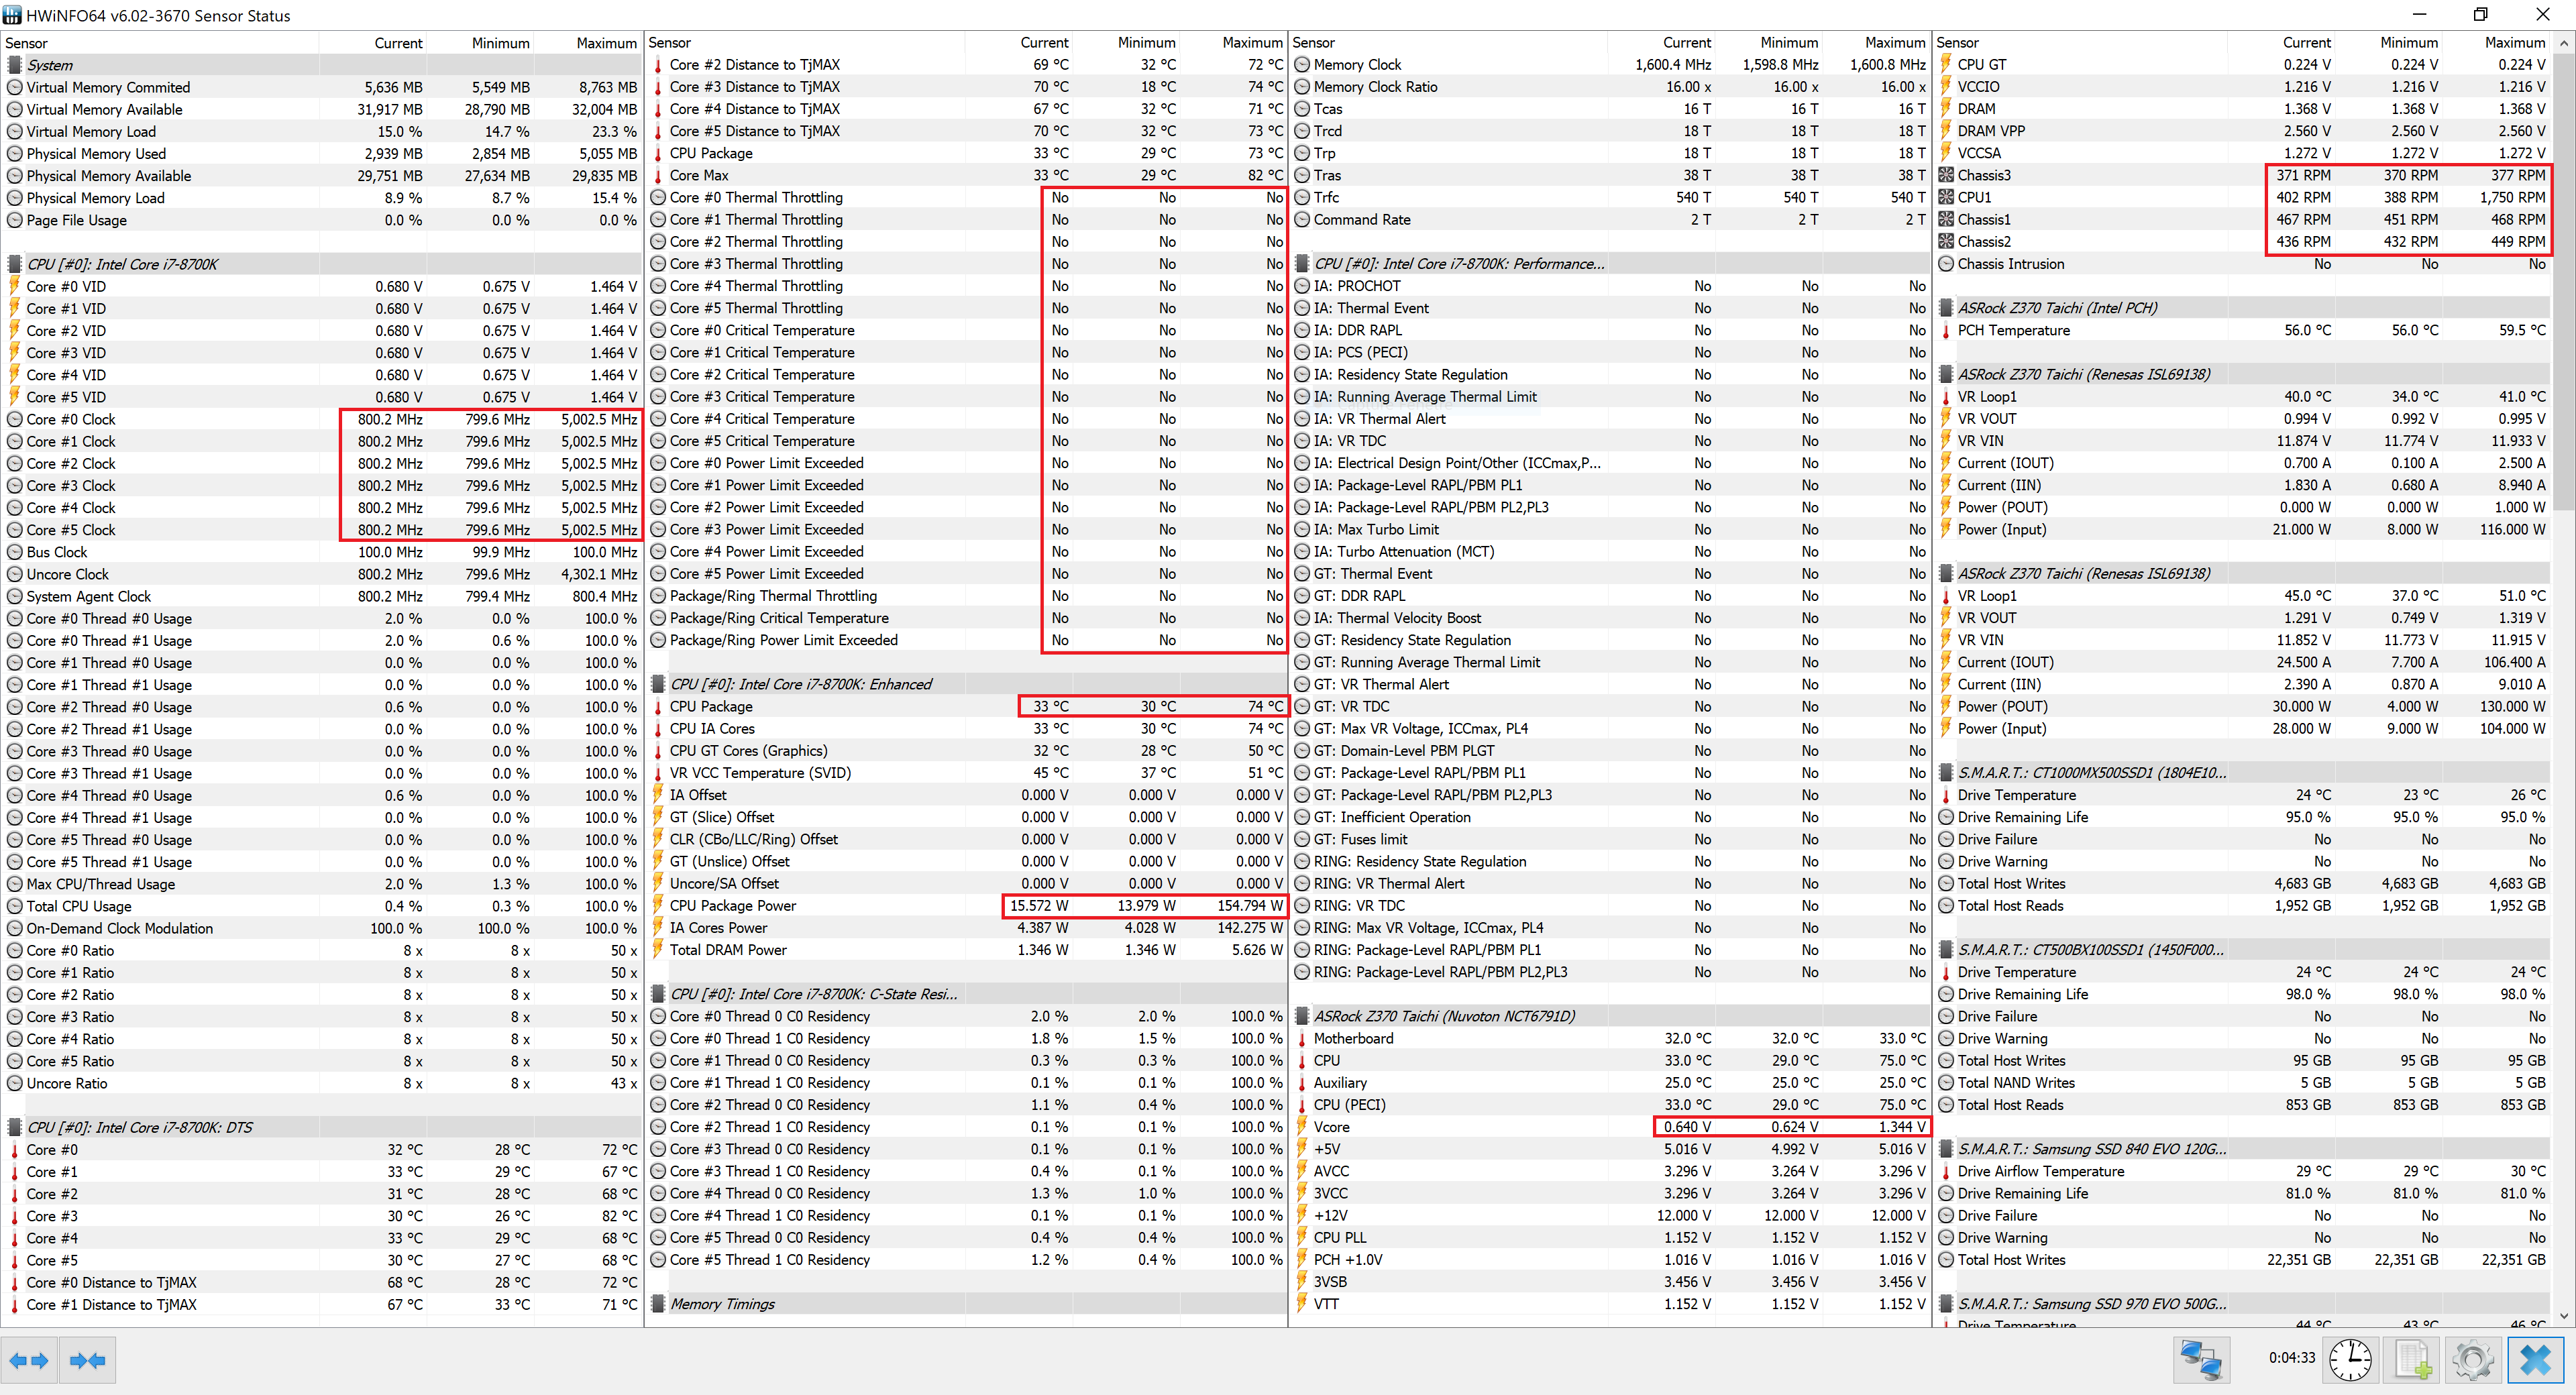
Task: Open remote monitoring network computers icon
Action: tap(2200, 1360)
